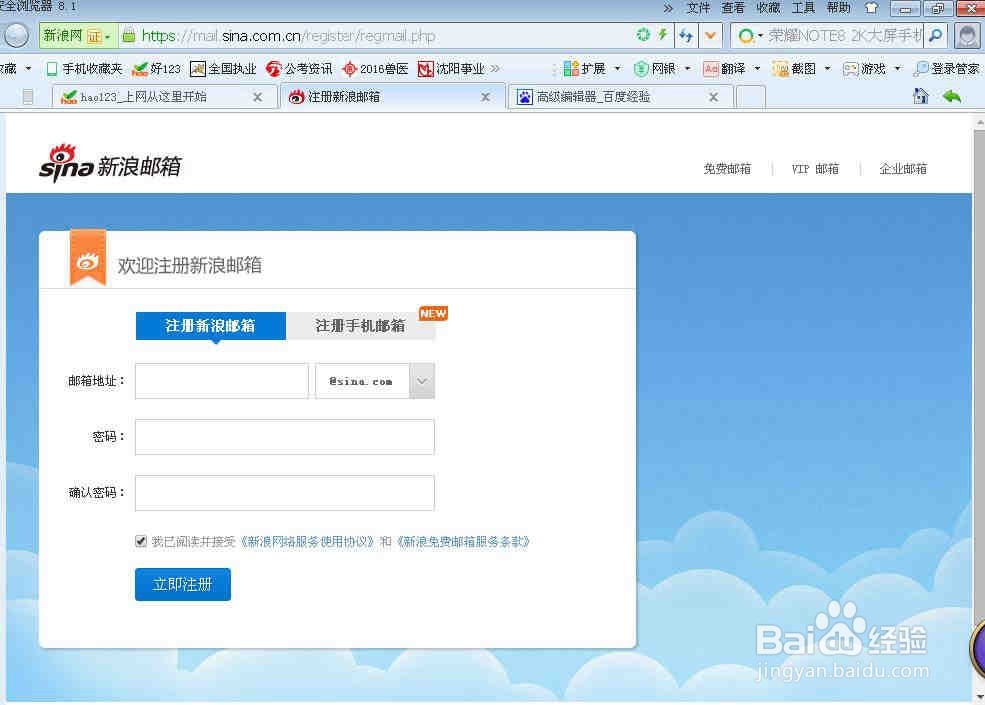Open the 2016兽医 bookmark
The height and width of the screenshot is (705, 985).
click(375, 68)
